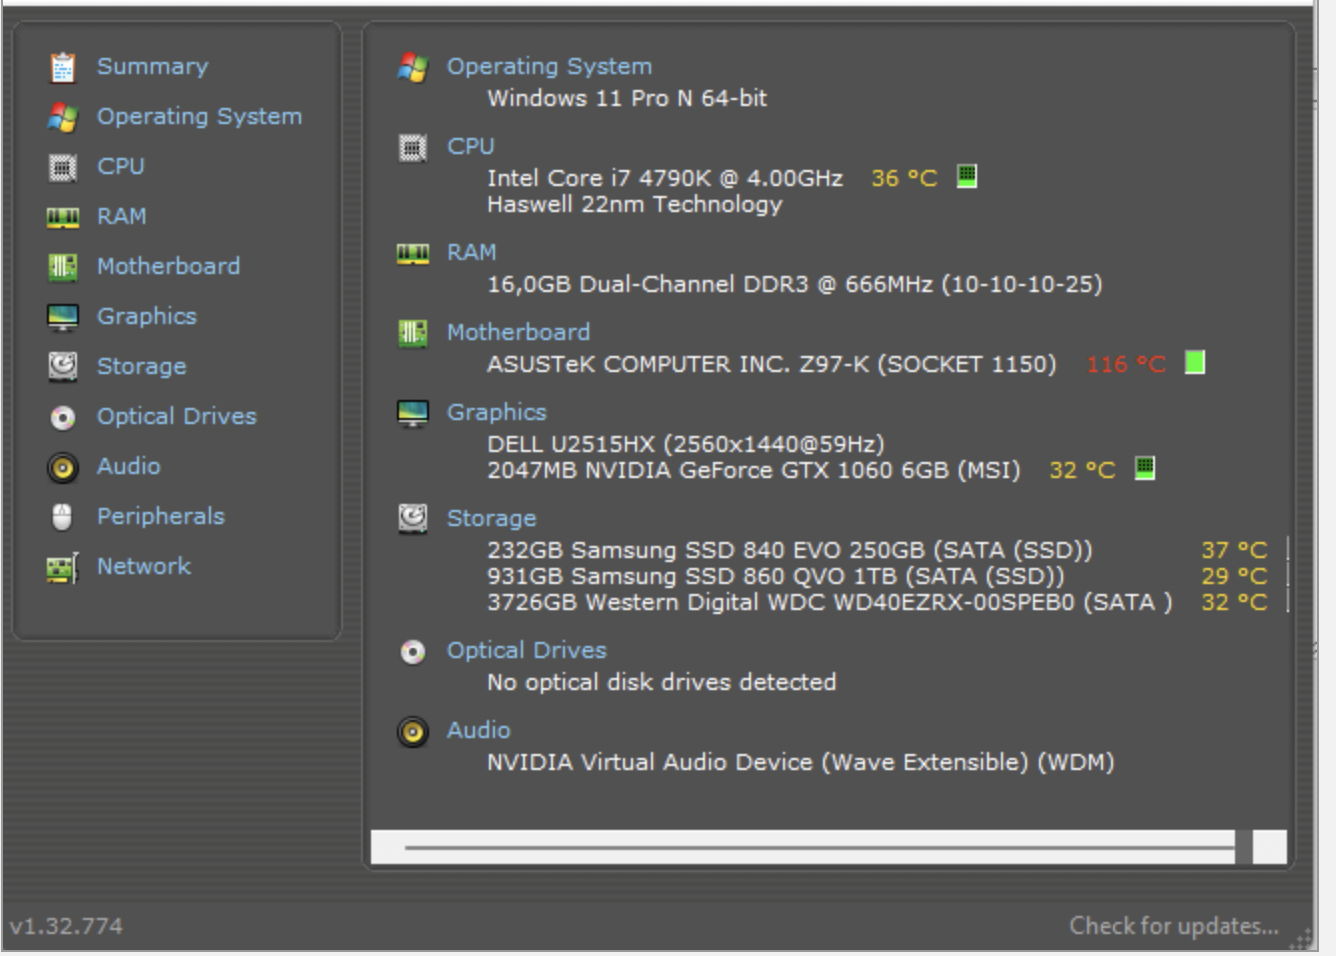Open the Operating System sidebar section
Viewport: 1336px width, 956px height.
pyautogui.click(x=198, y=117)
